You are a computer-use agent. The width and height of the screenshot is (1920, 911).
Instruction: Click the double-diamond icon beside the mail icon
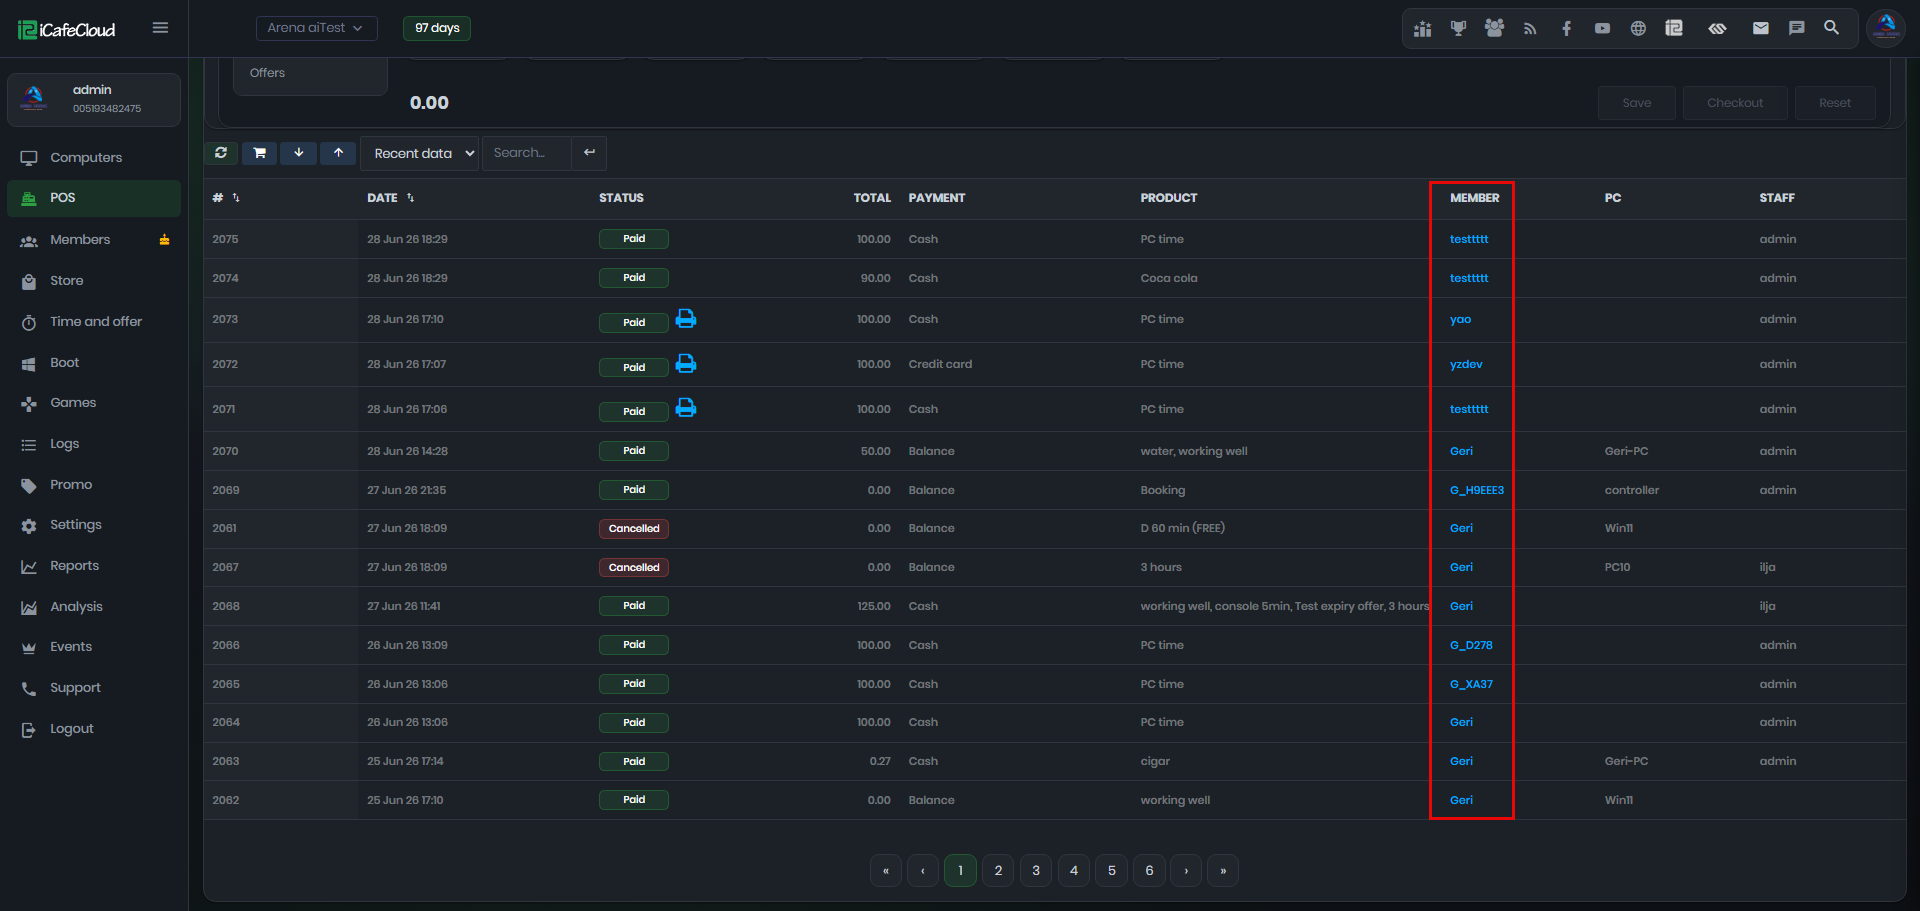pos(1717,29)
